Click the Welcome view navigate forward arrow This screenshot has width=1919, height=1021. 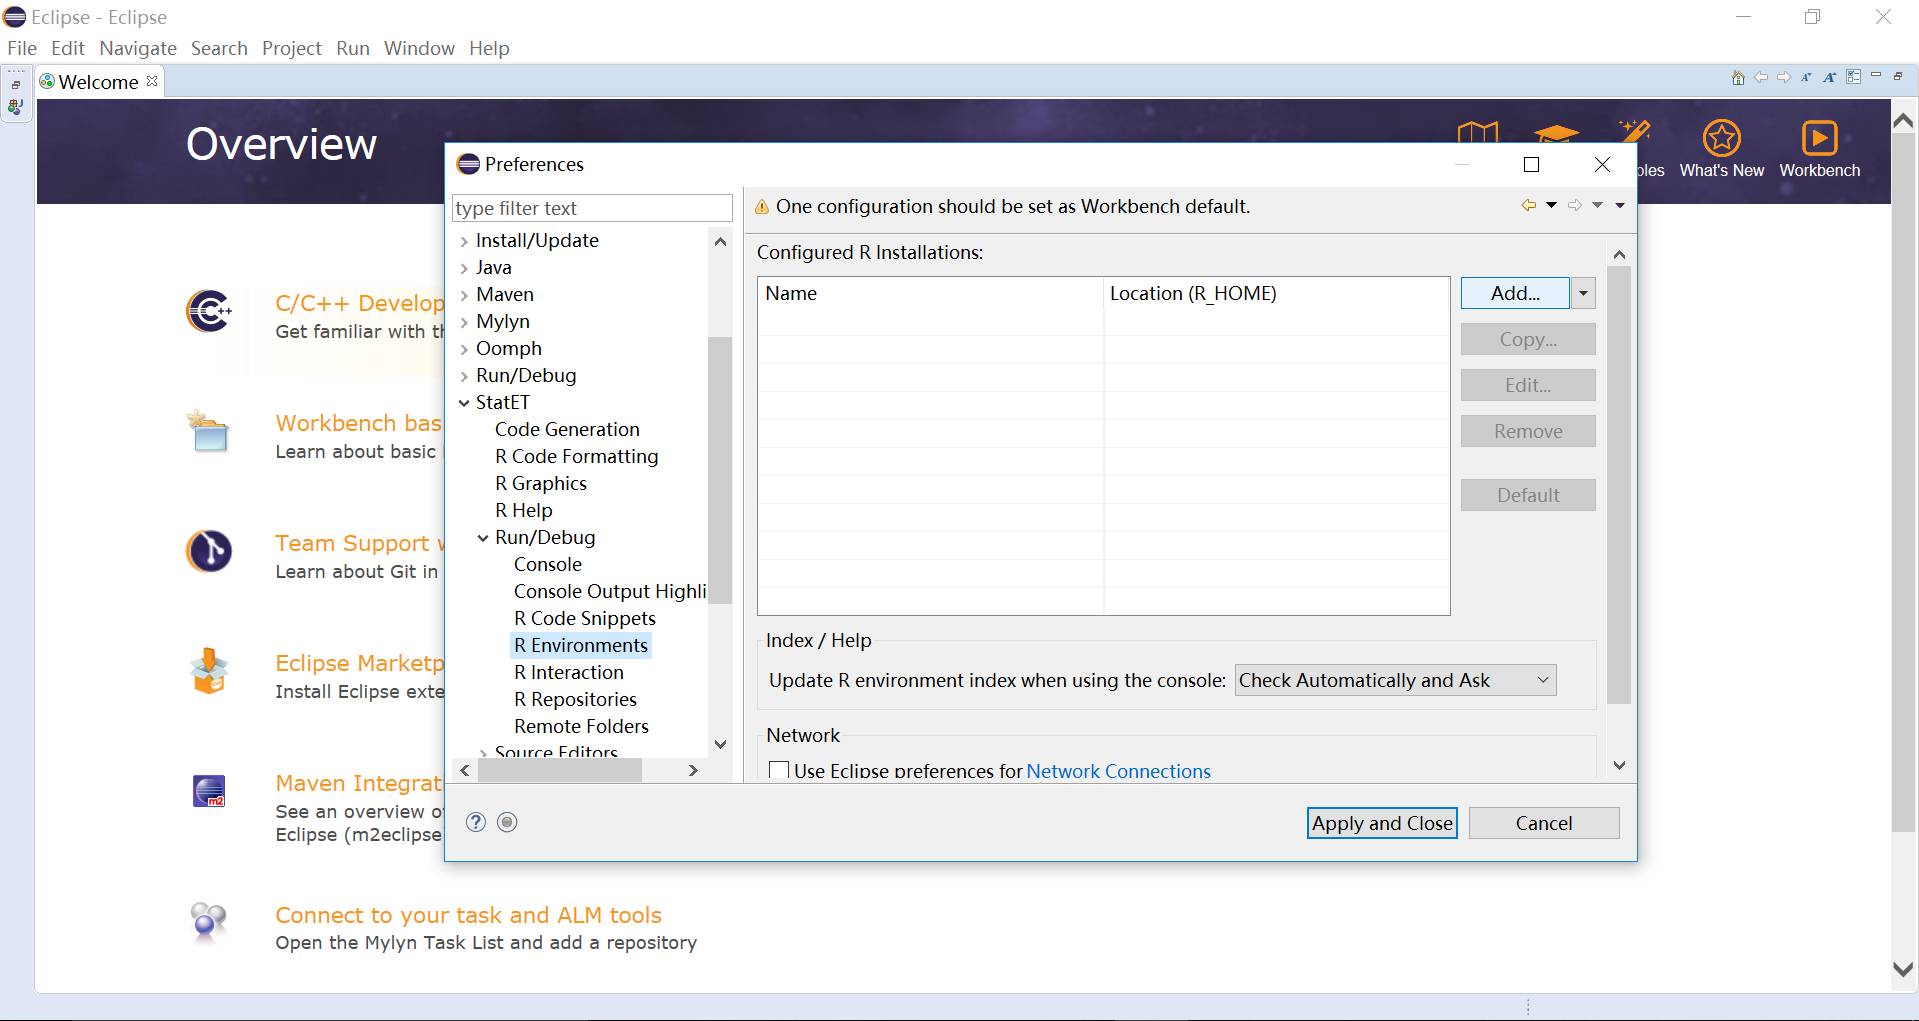pos(1783,78)
